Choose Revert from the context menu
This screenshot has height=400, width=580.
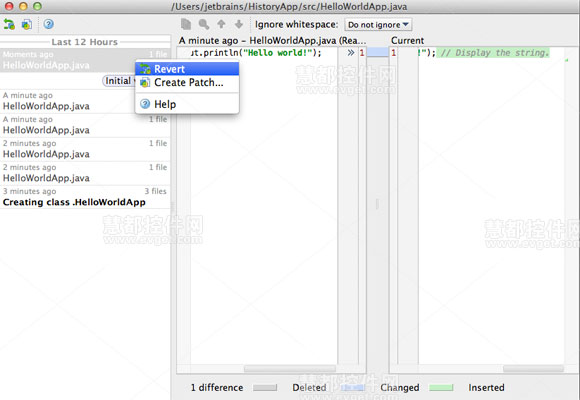(187, 69)
